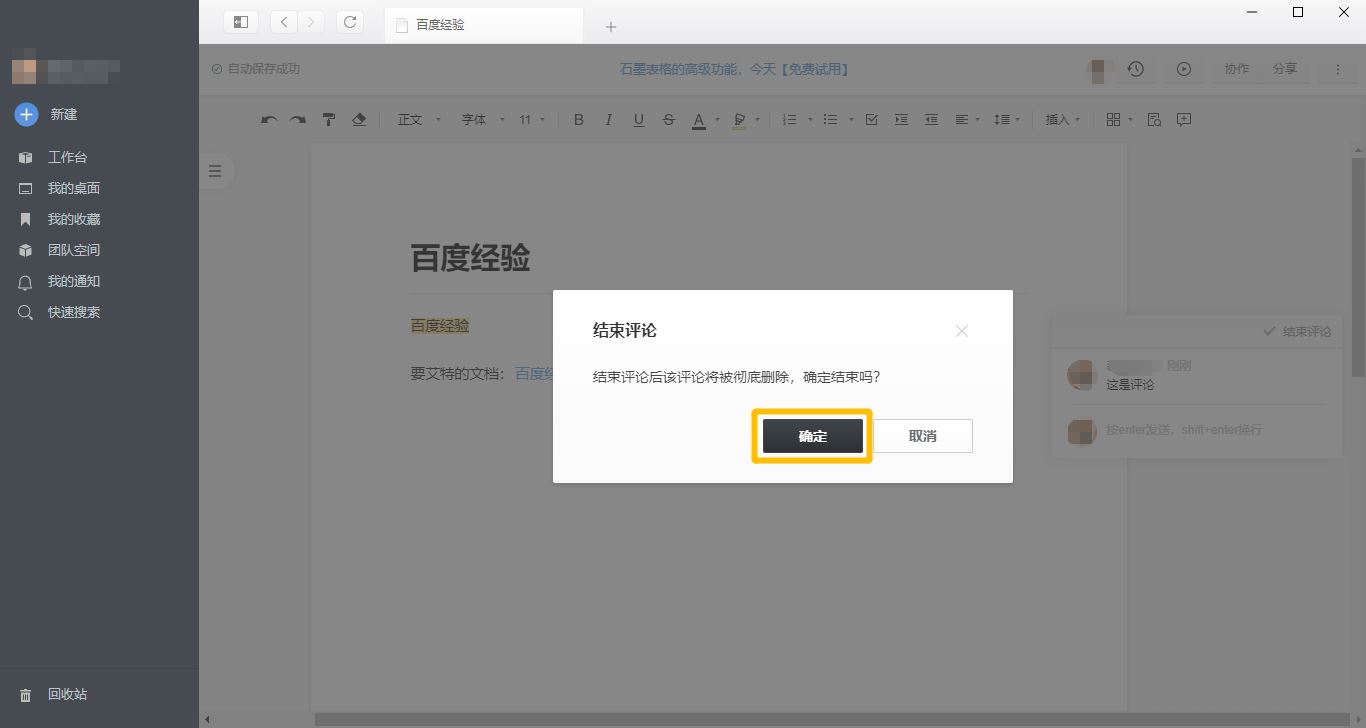Open find and replace icon
The image size is (1366, 728).
[x=1154, y=120]
